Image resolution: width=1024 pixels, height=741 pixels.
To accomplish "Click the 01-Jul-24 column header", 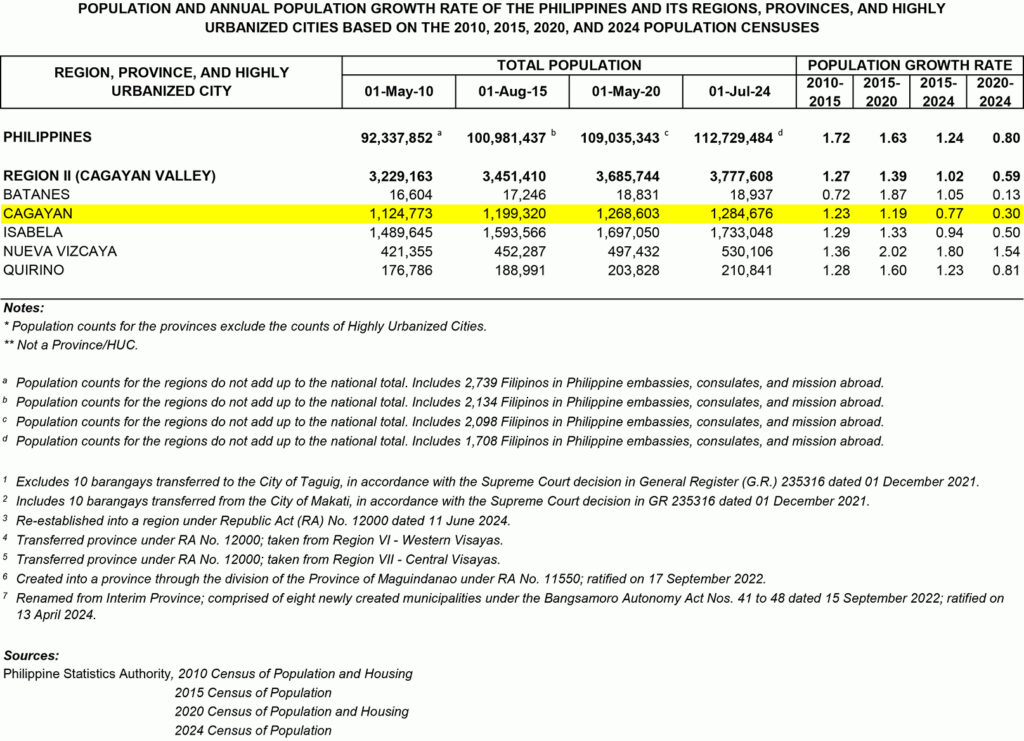I will click(x=739, y=92).
